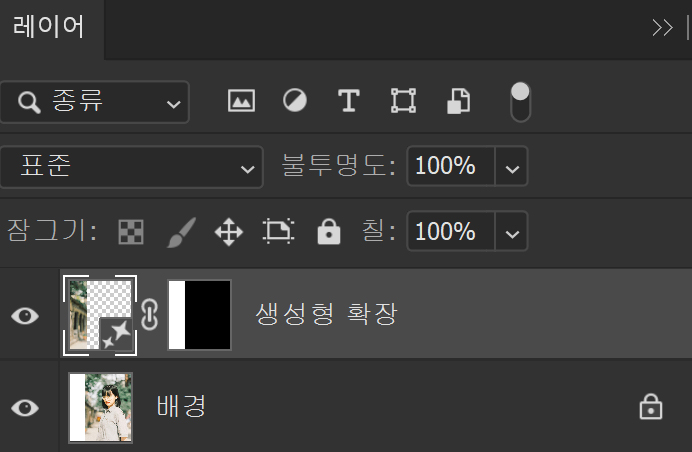Filter for adjustment layers icon
This screenshot has height=452, width=692.
point(295,100)
